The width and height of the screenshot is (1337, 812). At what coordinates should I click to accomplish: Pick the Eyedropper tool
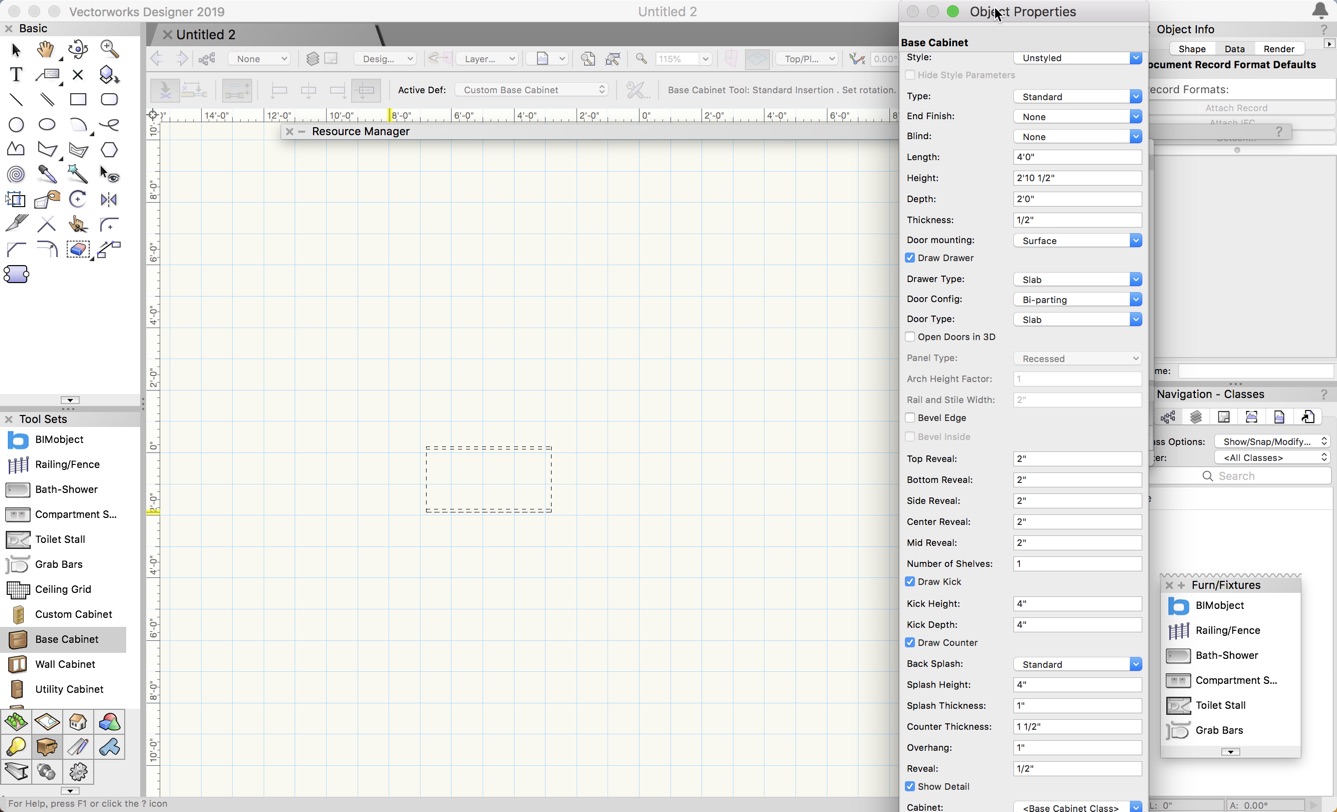click(x=47, y=174)
